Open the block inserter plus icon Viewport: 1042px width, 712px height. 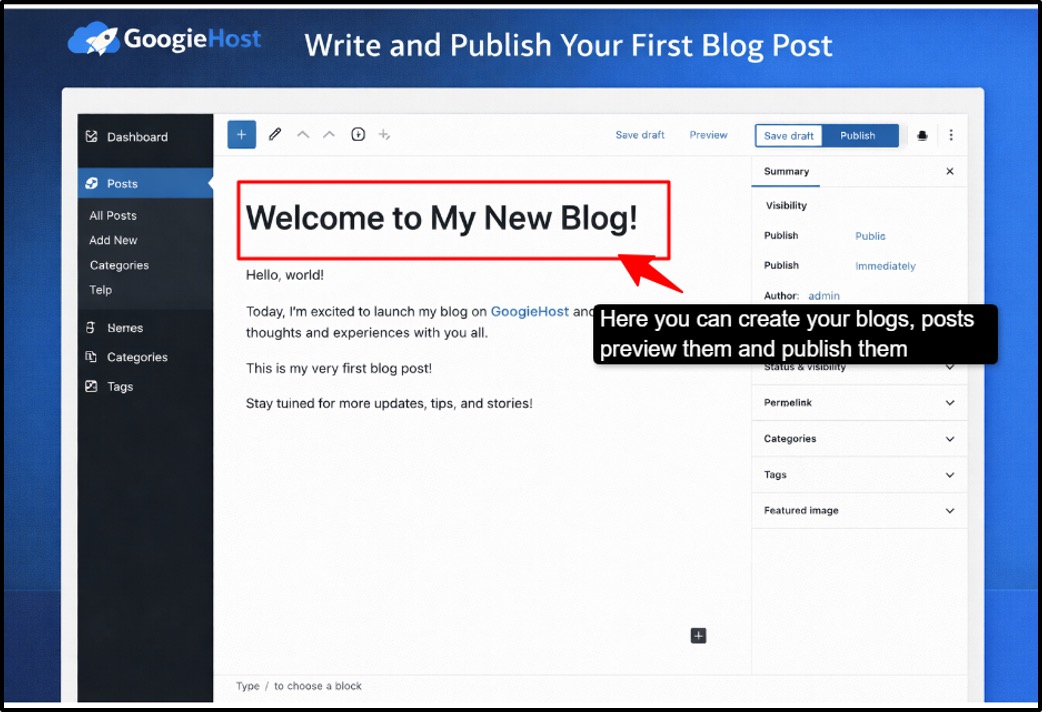[241, 134]
